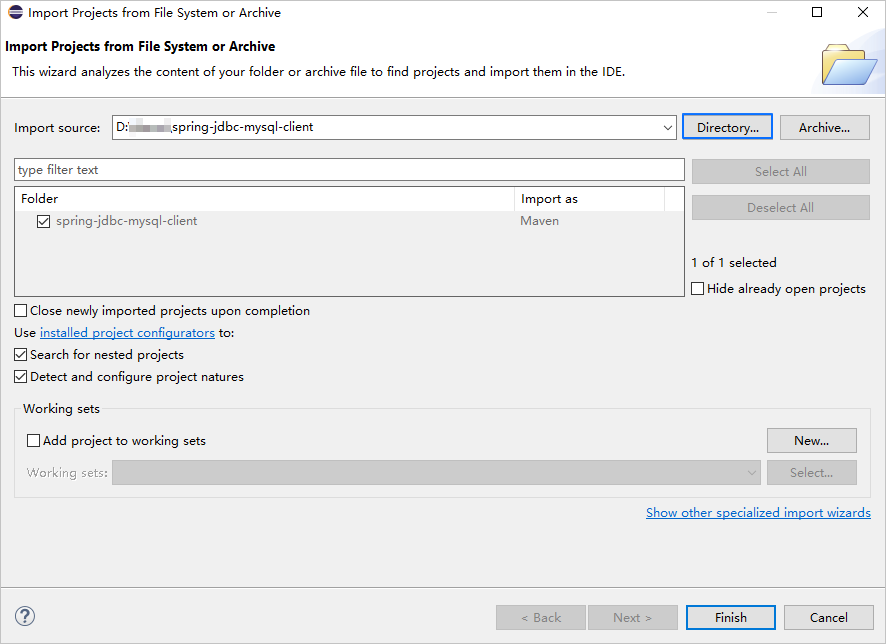This screenshot has width=886, height=644.
Task: Click the help question mark icon
Action: tap(26, 617)
